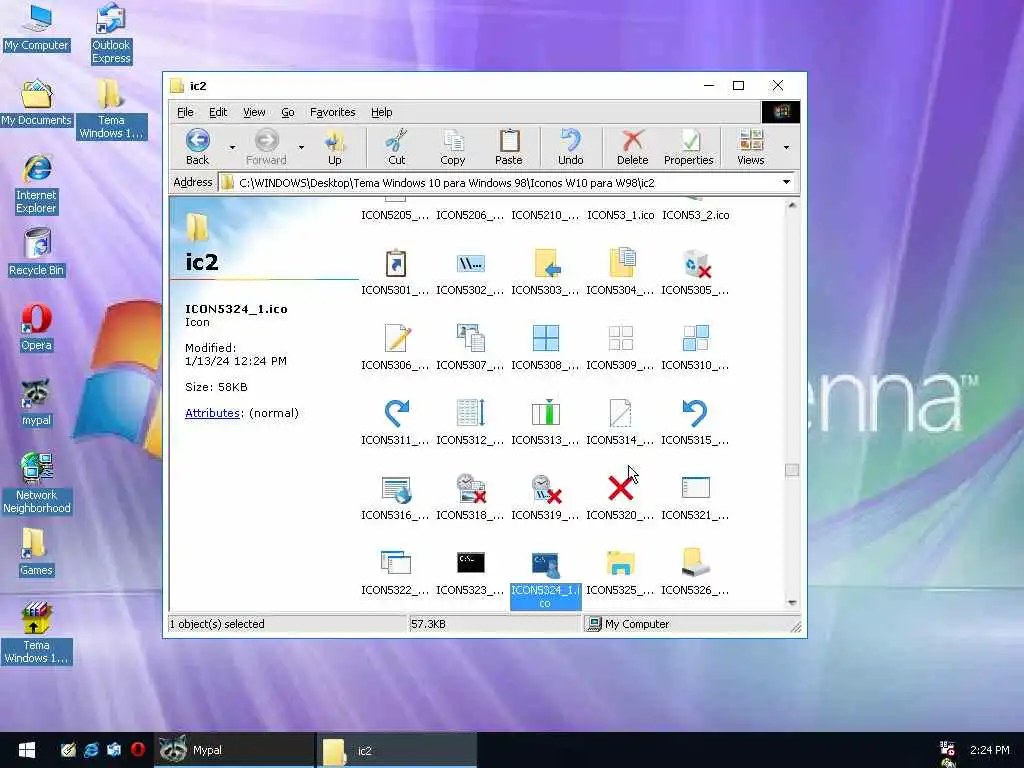Select the ICON5322 cascading windows icon

pos(396,563)
